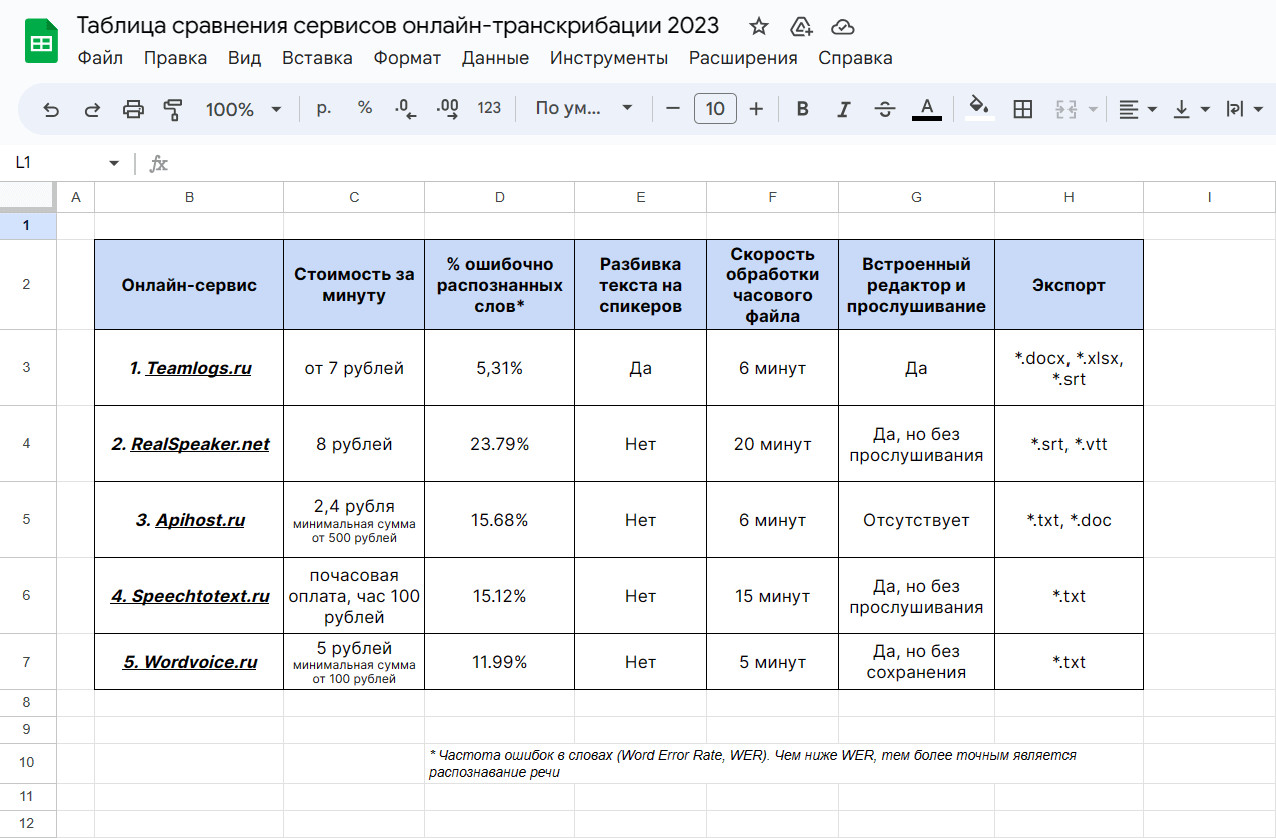Click the merge cells icon

coord(1066,109)
